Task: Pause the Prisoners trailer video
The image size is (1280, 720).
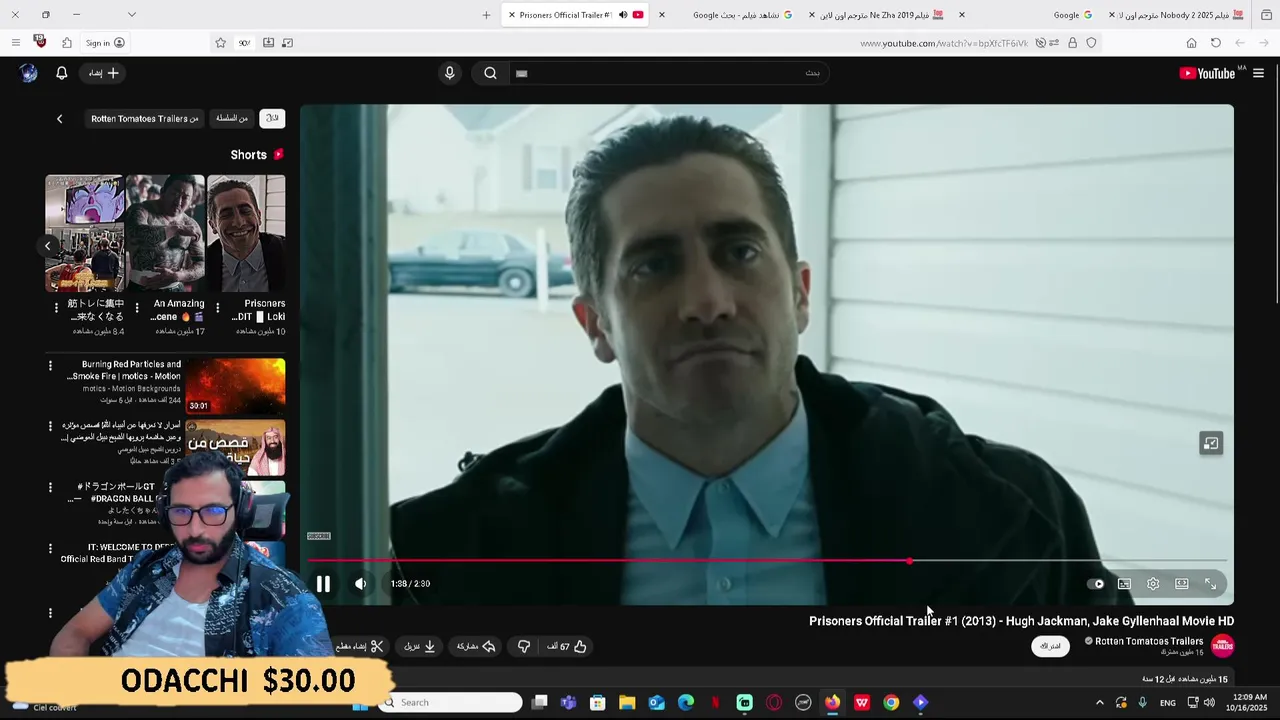Action: pos(323,584)
